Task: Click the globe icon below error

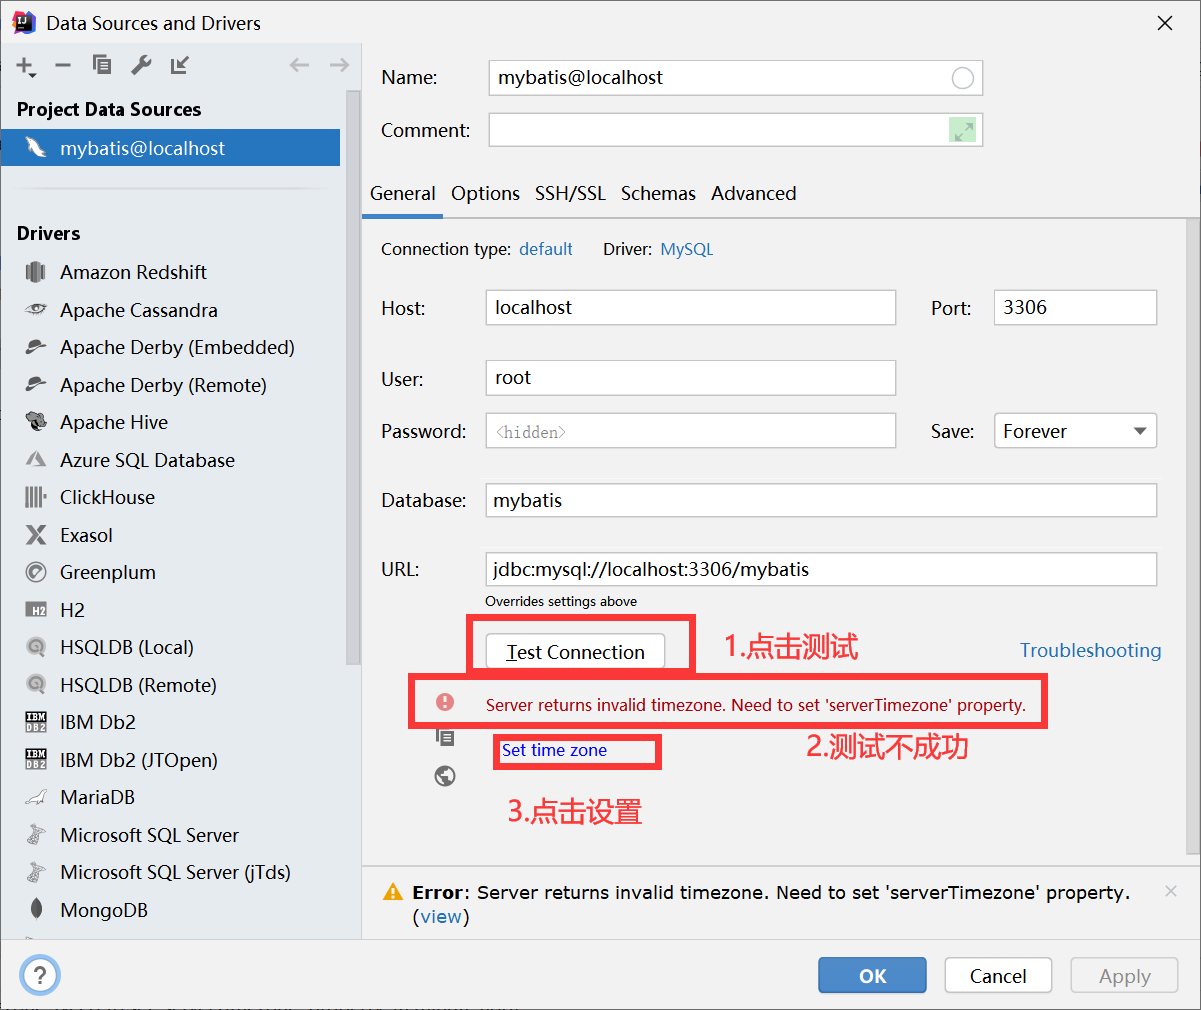Action: 445,775
